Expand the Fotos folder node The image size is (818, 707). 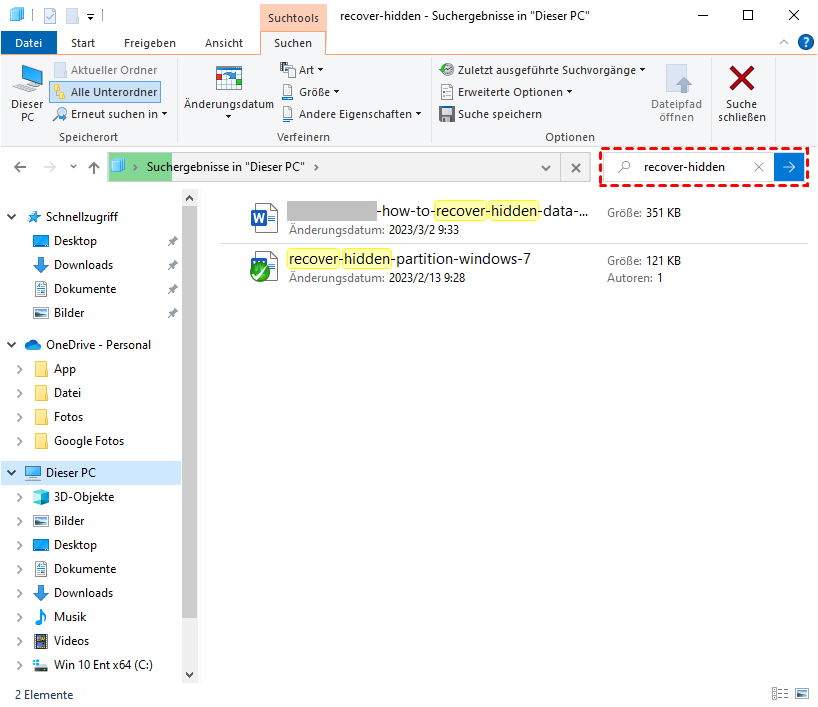coord(19,417)
